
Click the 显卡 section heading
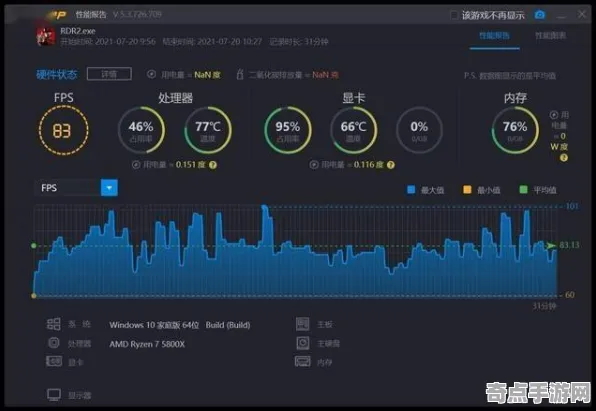tap(354, 98)
